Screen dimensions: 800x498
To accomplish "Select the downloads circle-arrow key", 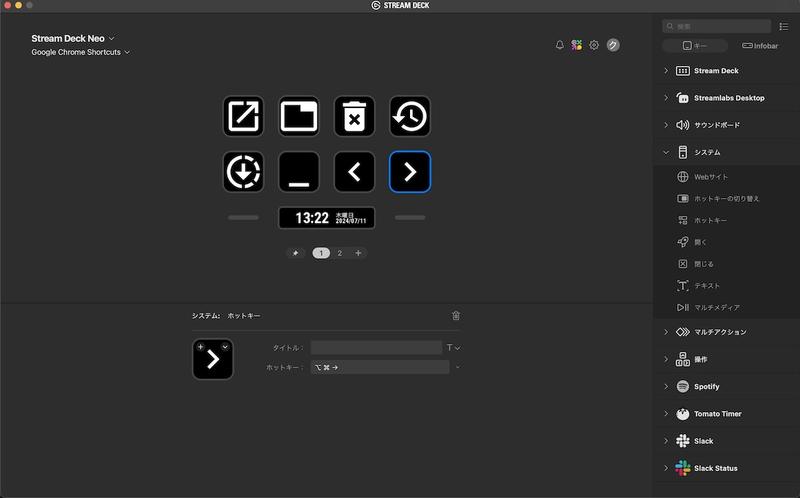I will (x=243, y=172).
